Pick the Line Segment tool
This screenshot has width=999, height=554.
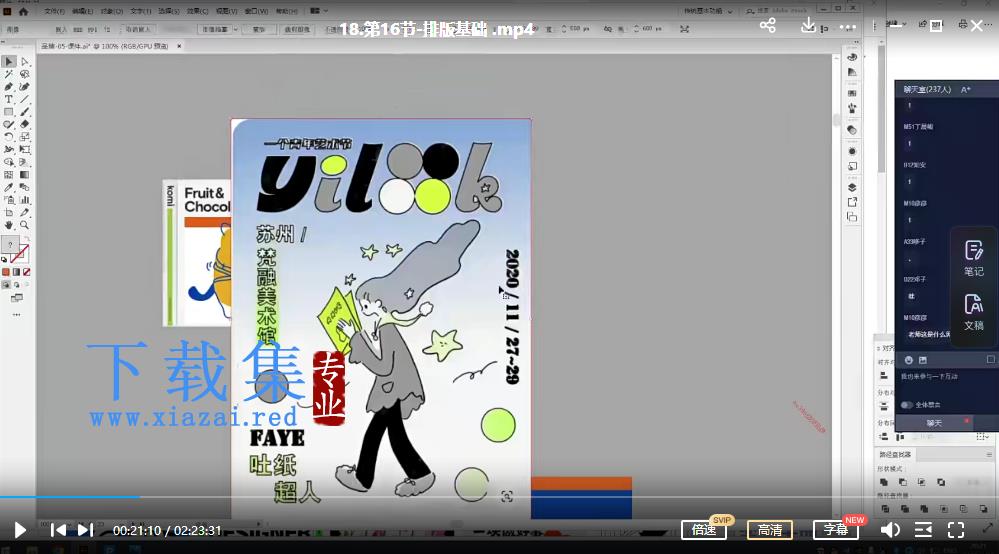(x=25, y=99)
